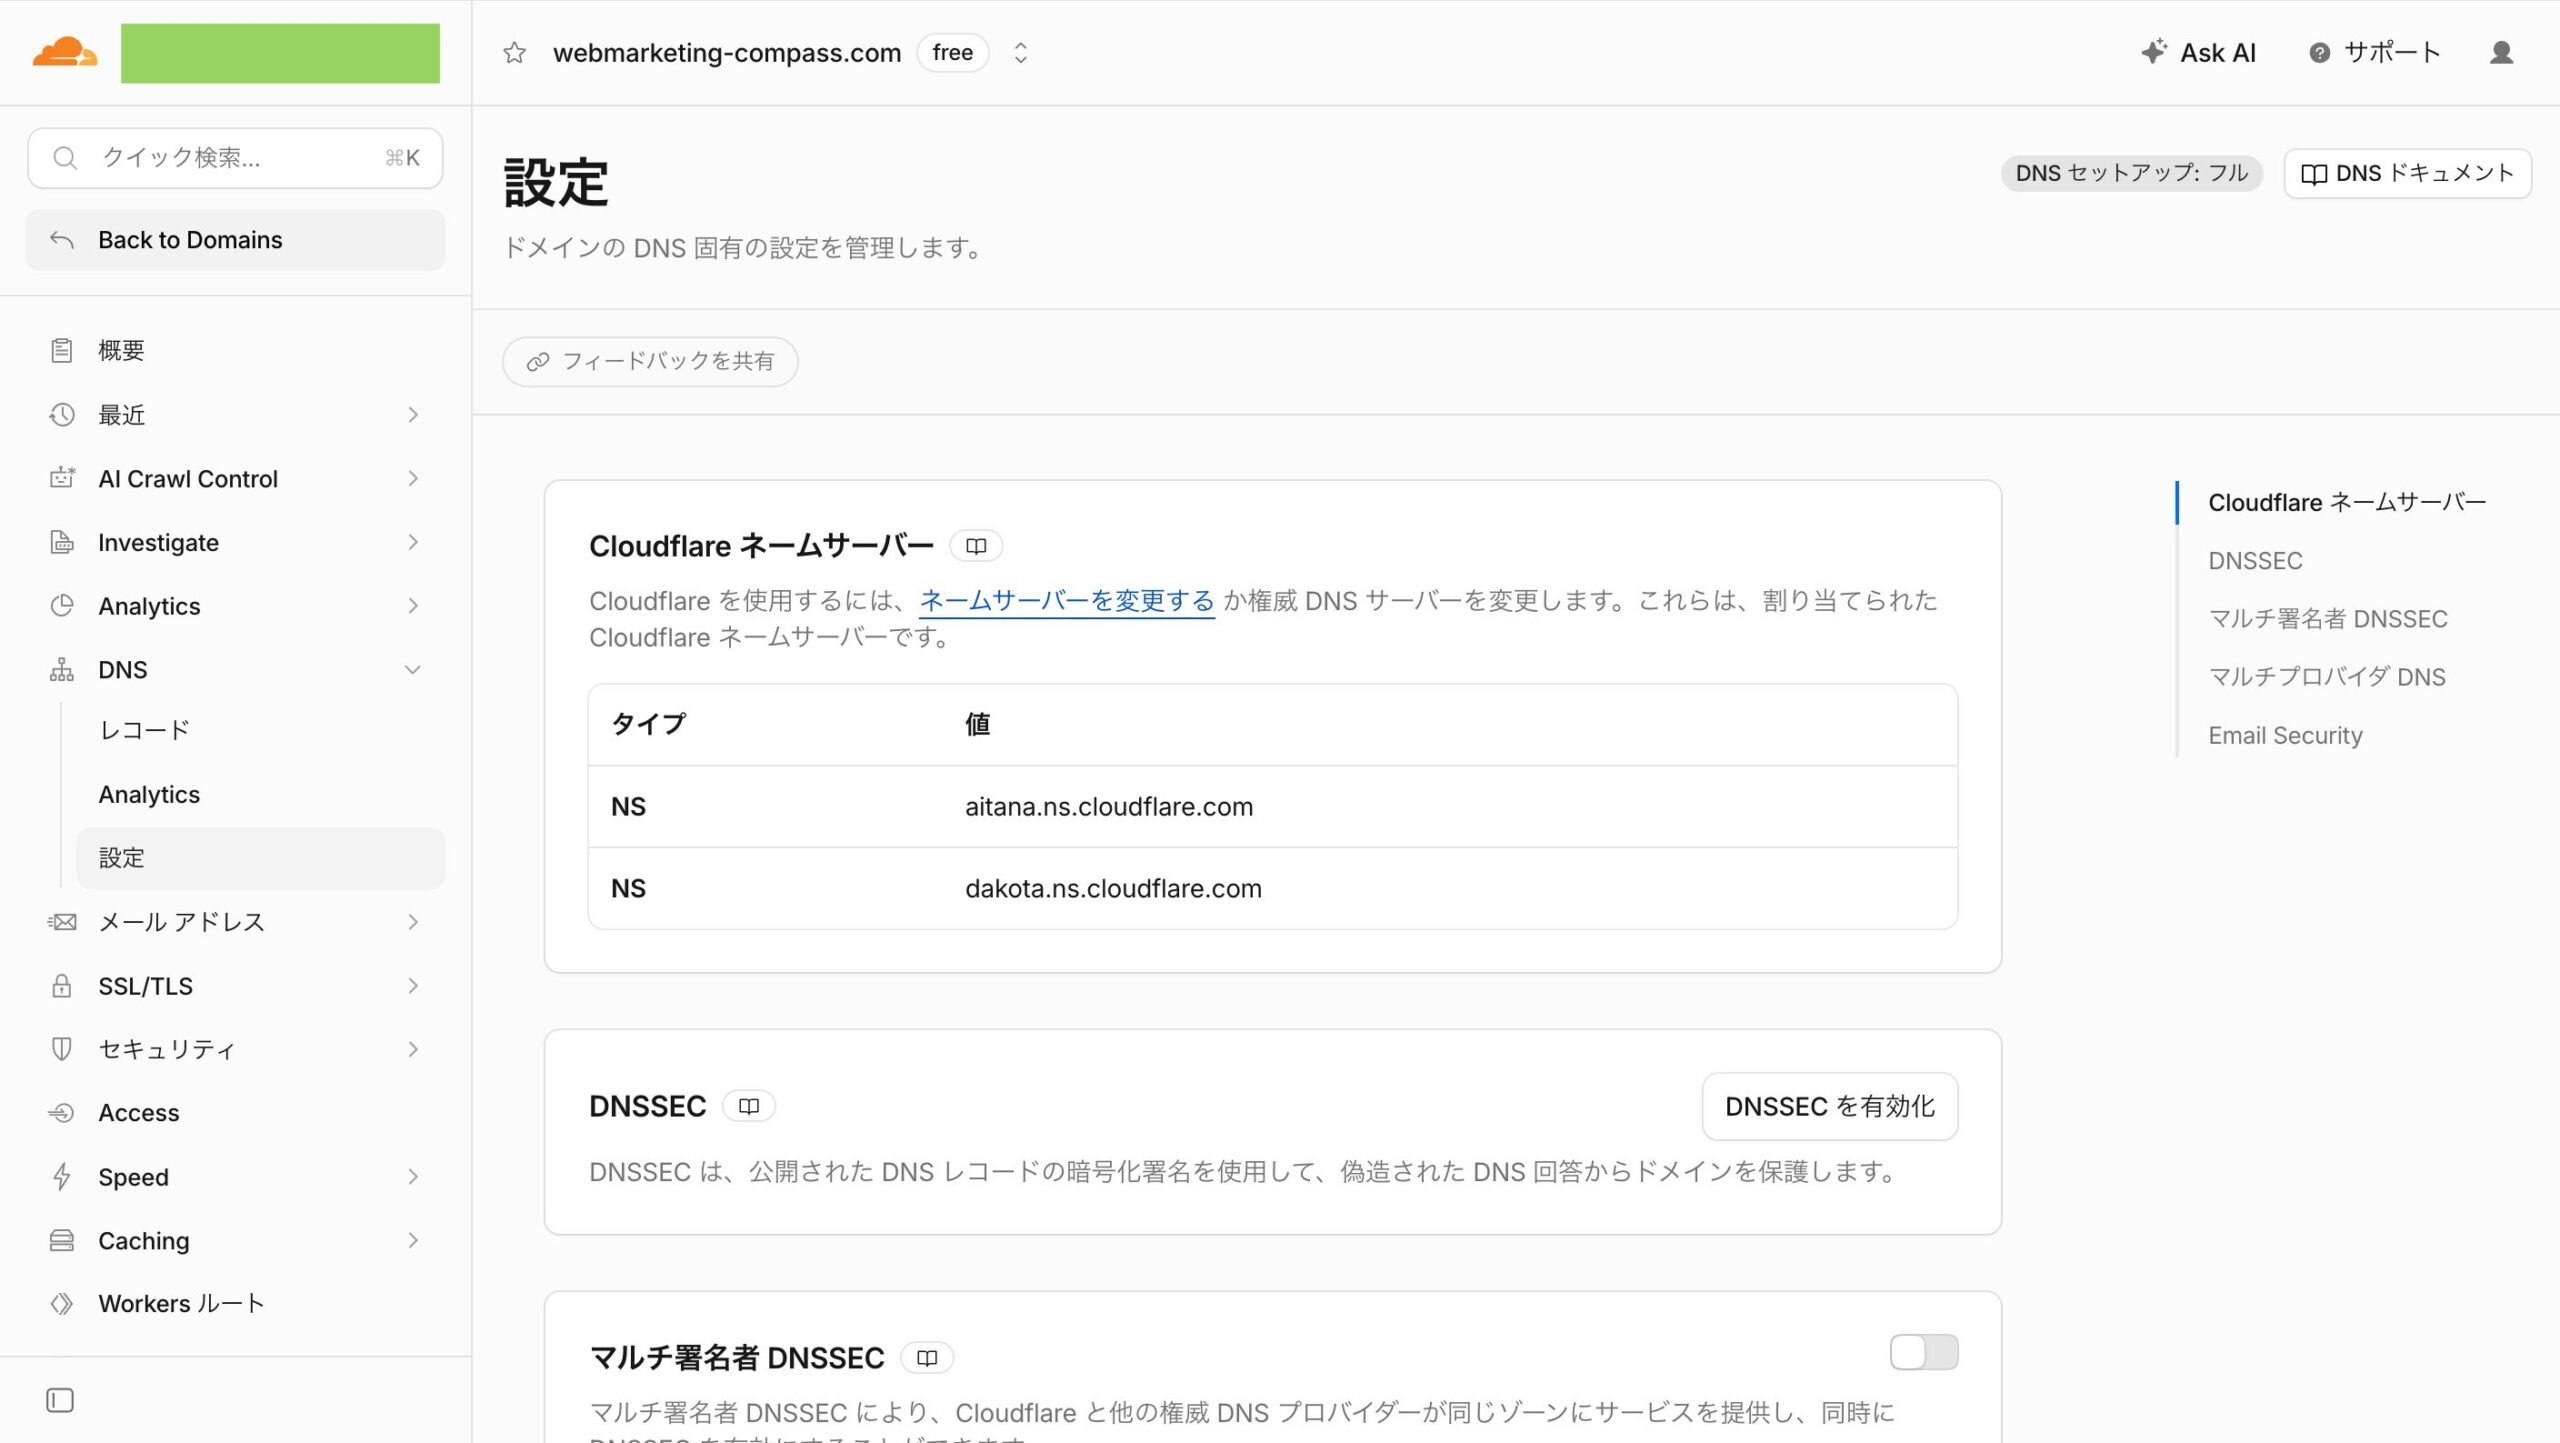The image size is (2560, 1443).
Task: Jump to マルチプロバイダ DNS in outline
Action: tap(2327, 677)
